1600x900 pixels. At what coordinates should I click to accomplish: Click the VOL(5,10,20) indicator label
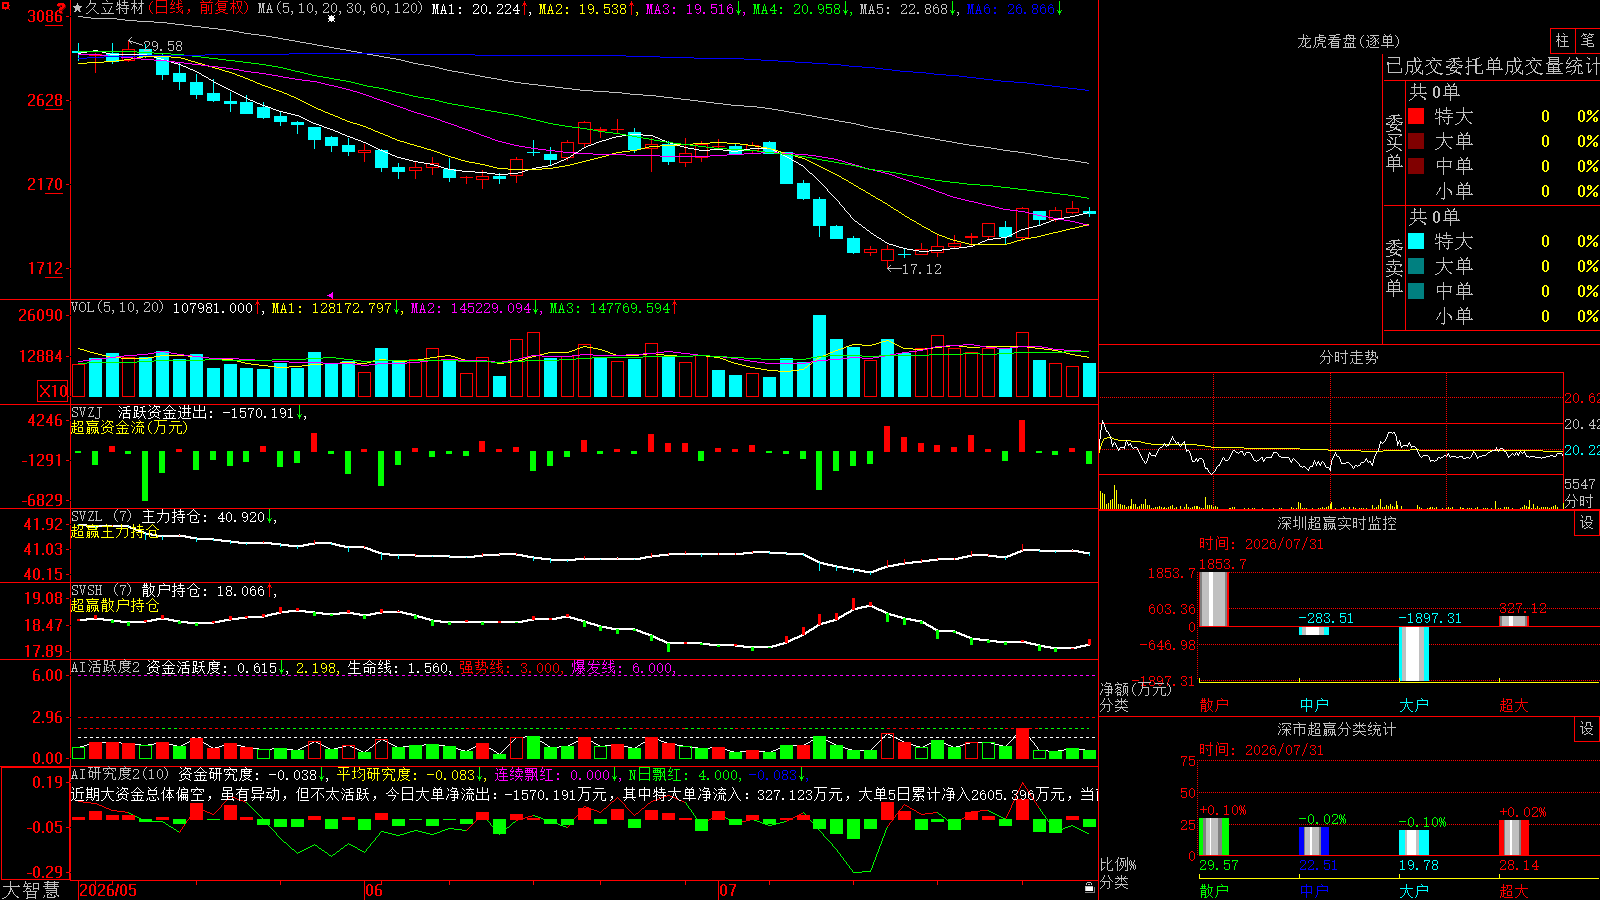coord(118,307)
